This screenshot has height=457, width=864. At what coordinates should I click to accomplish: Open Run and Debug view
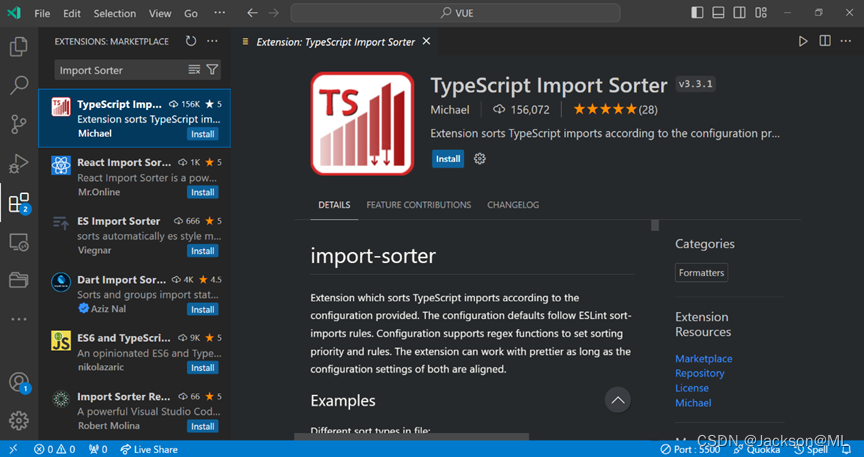(x=19, y=164)
